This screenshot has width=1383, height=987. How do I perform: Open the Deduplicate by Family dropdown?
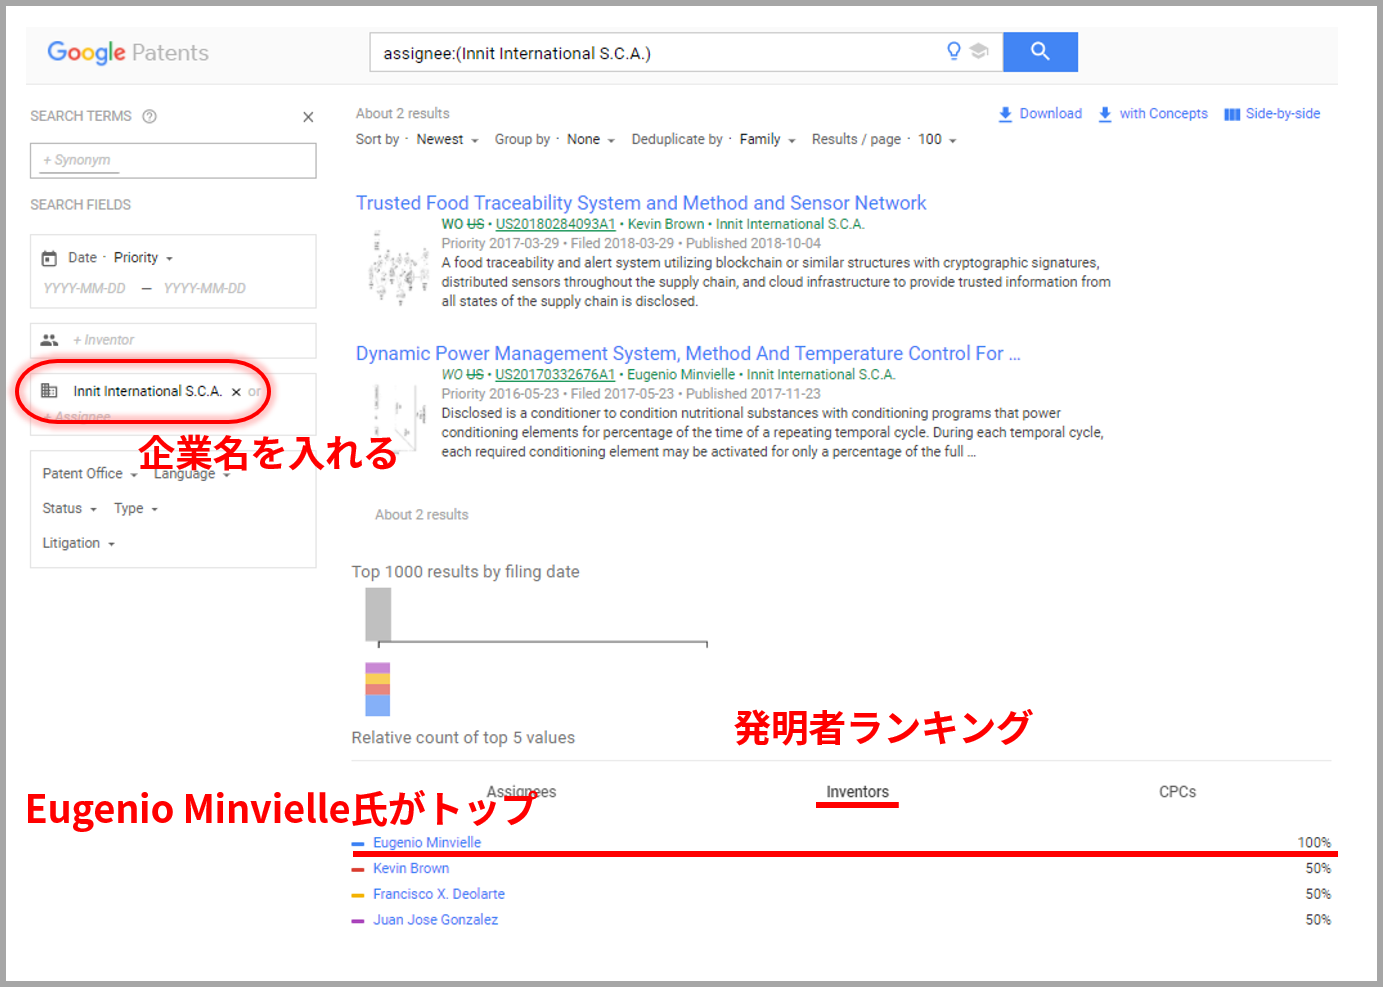(x=767, y=140)
